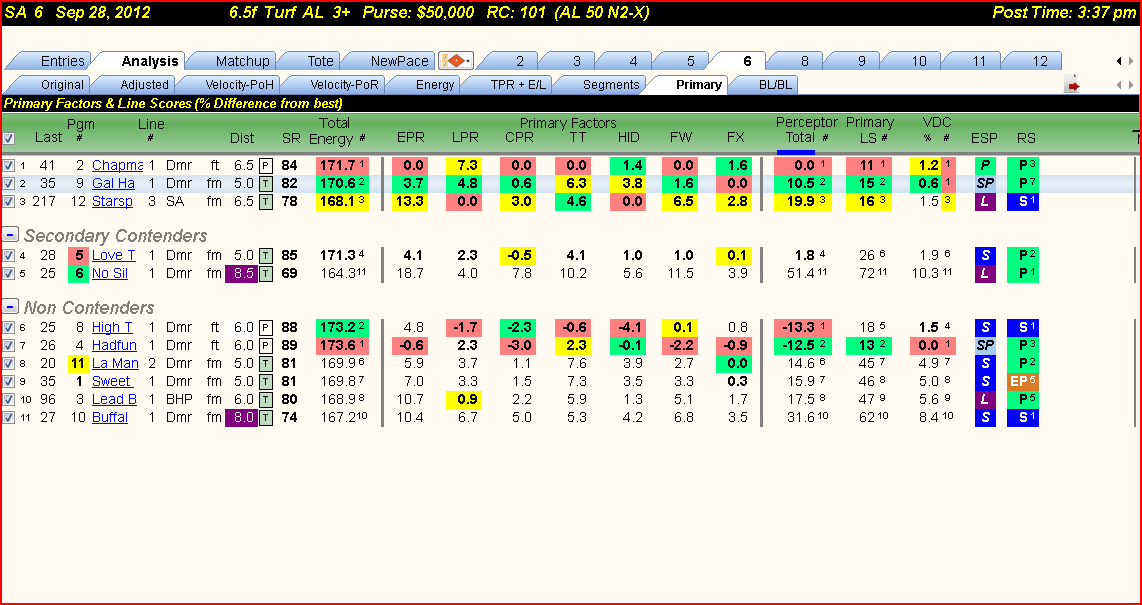Switch to the Entries tab

[63, 61]
